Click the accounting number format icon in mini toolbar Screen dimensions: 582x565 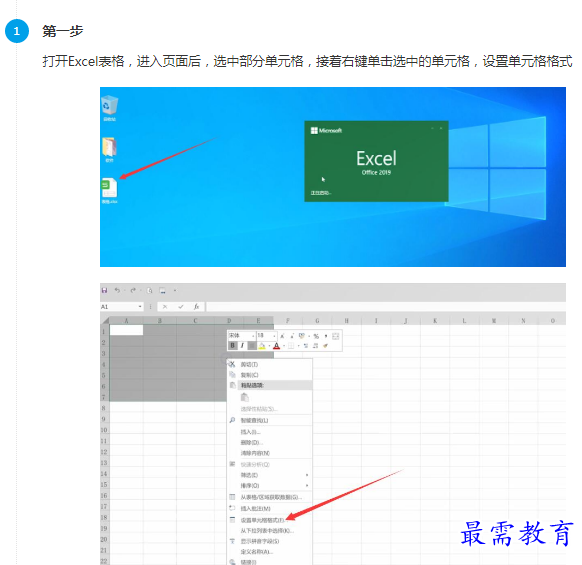point(302,336)
